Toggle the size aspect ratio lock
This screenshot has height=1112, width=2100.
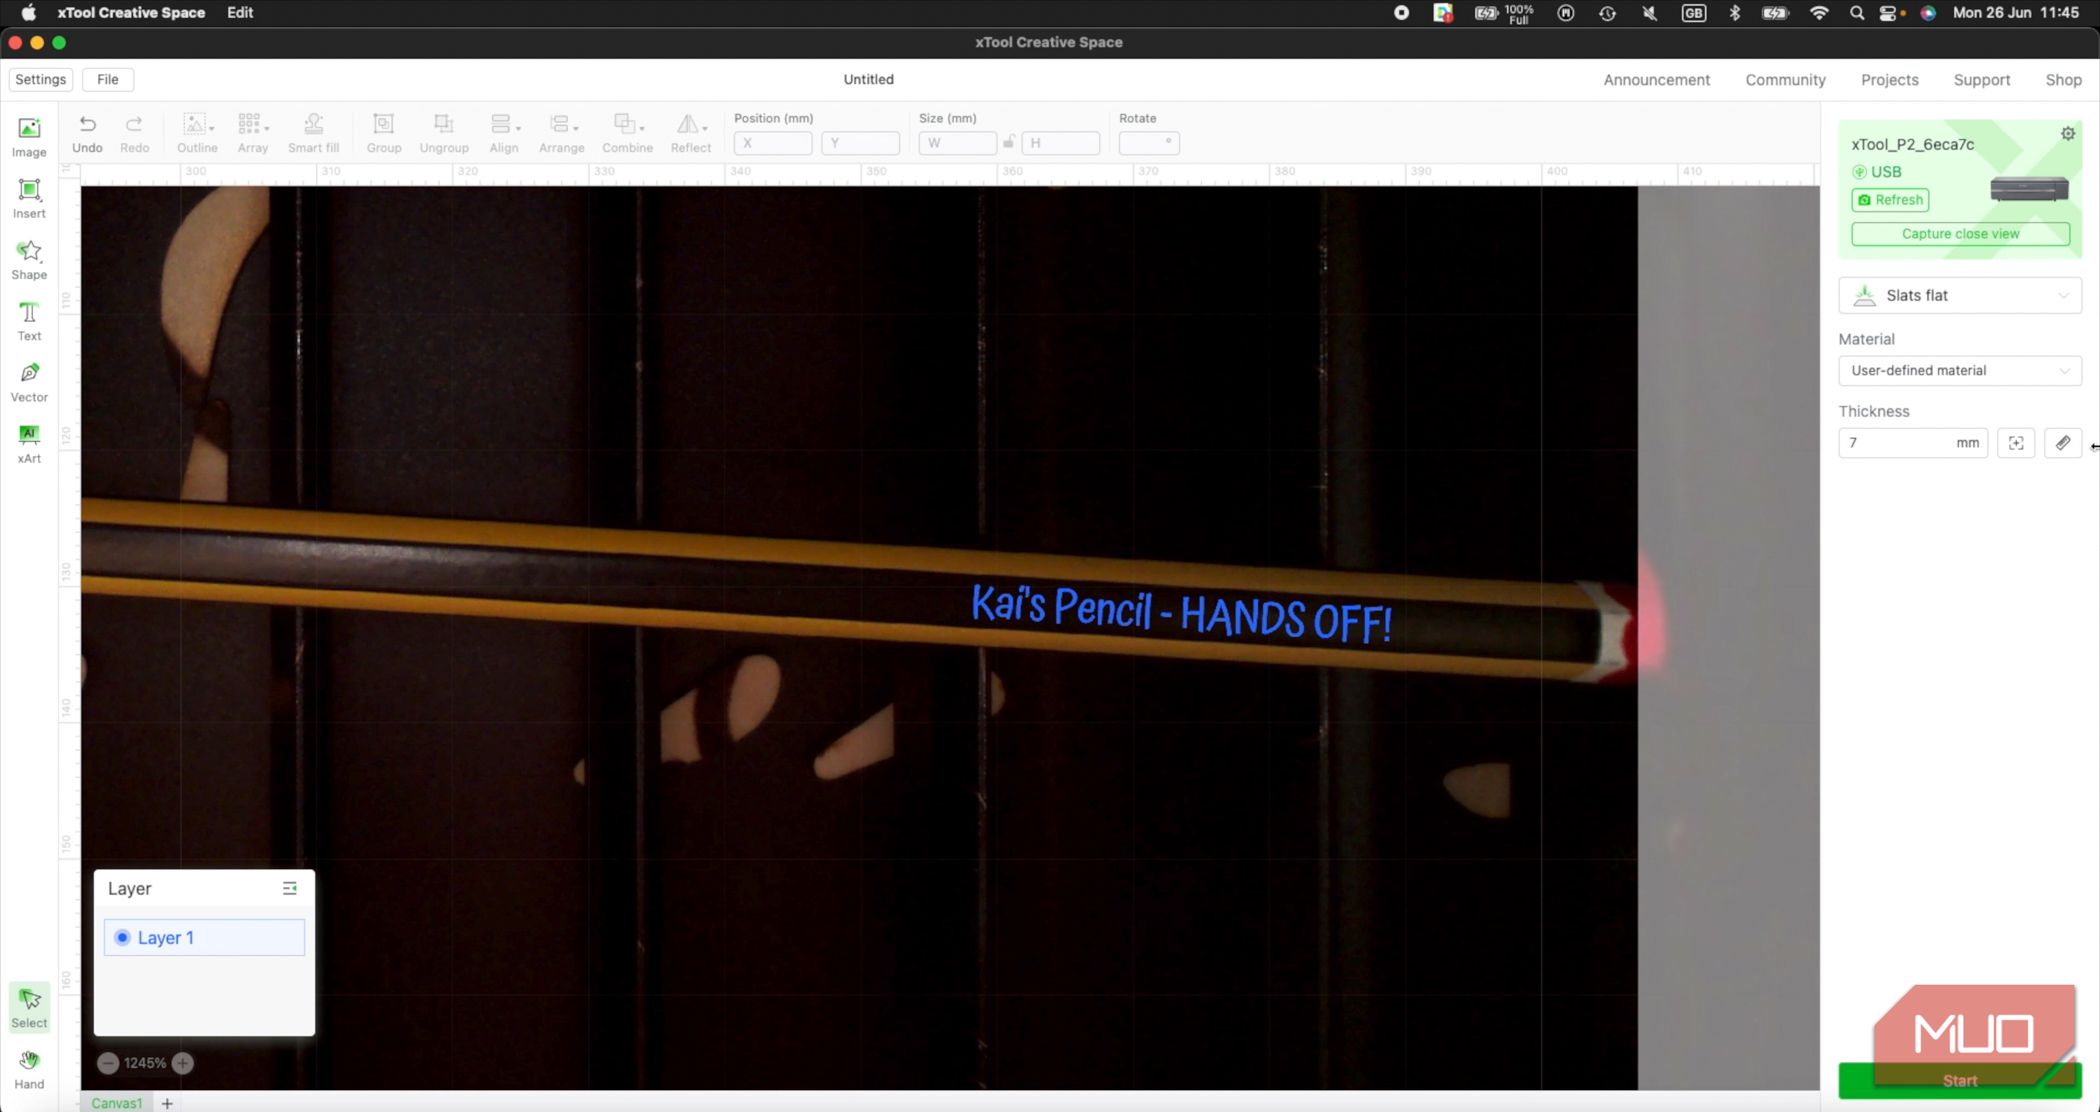pos(1009,143)
